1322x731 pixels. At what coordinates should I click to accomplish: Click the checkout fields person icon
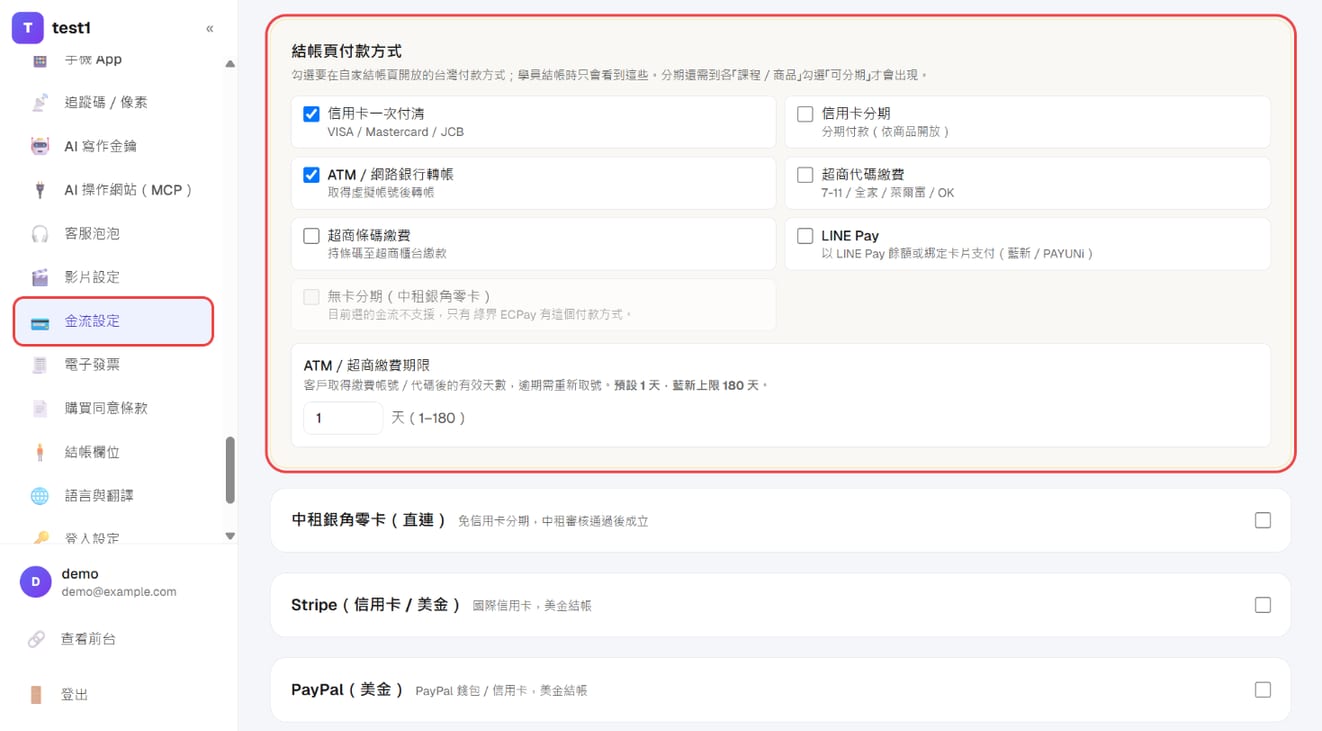pyautogui.click(x=40, y=452)
